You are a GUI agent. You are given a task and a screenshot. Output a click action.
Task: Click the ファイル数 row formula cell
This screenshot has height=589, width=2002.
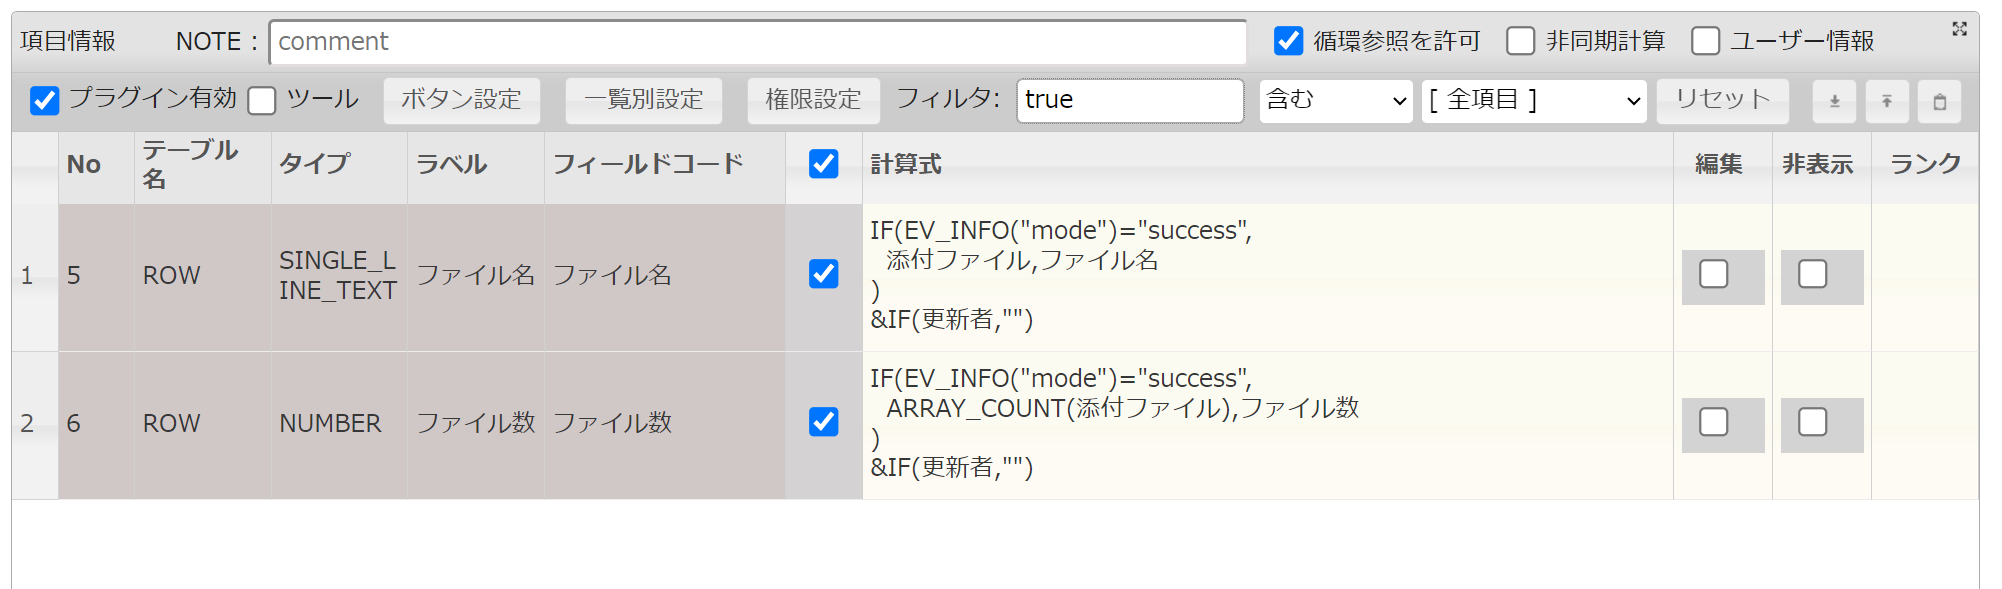click(x=1267, y=426)
